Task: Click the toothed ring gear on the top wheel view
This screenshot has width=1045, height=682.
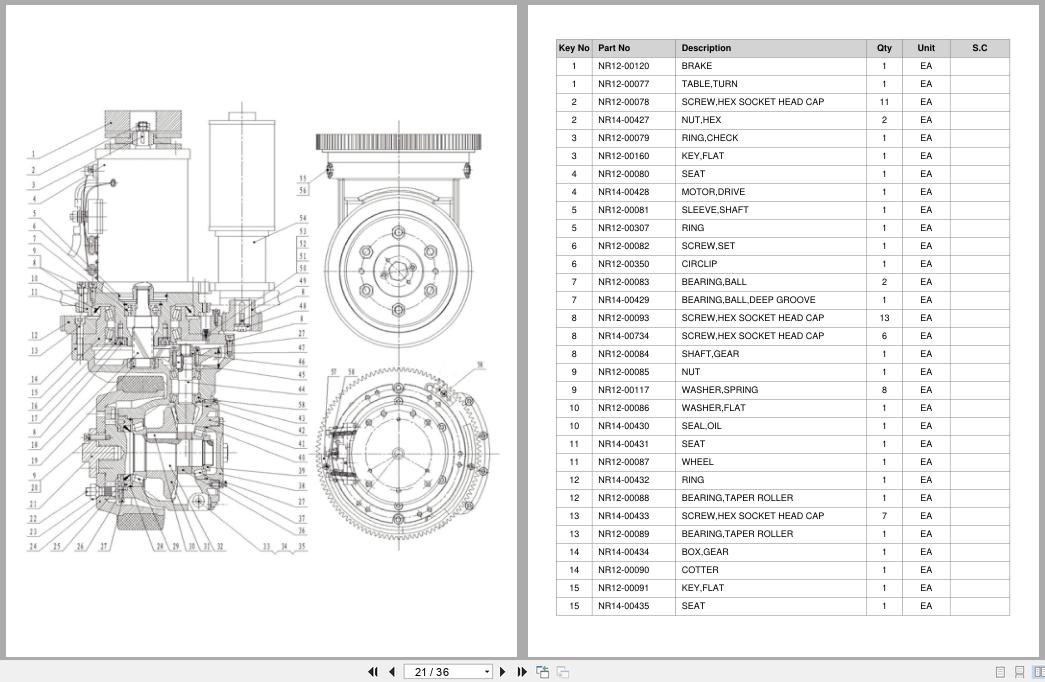Action: 399,142
